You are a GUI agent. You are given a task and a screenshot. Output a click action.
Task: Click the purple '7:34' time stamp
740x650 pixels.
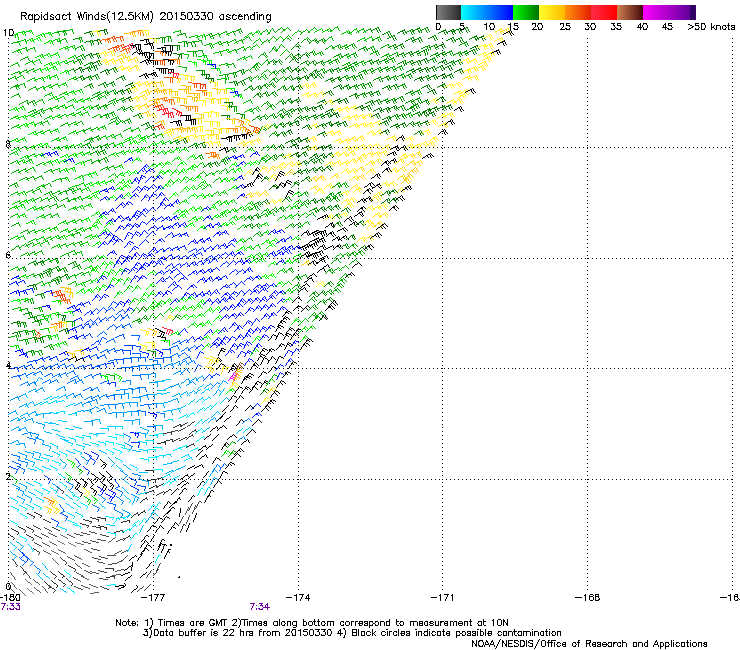point(260,607)
